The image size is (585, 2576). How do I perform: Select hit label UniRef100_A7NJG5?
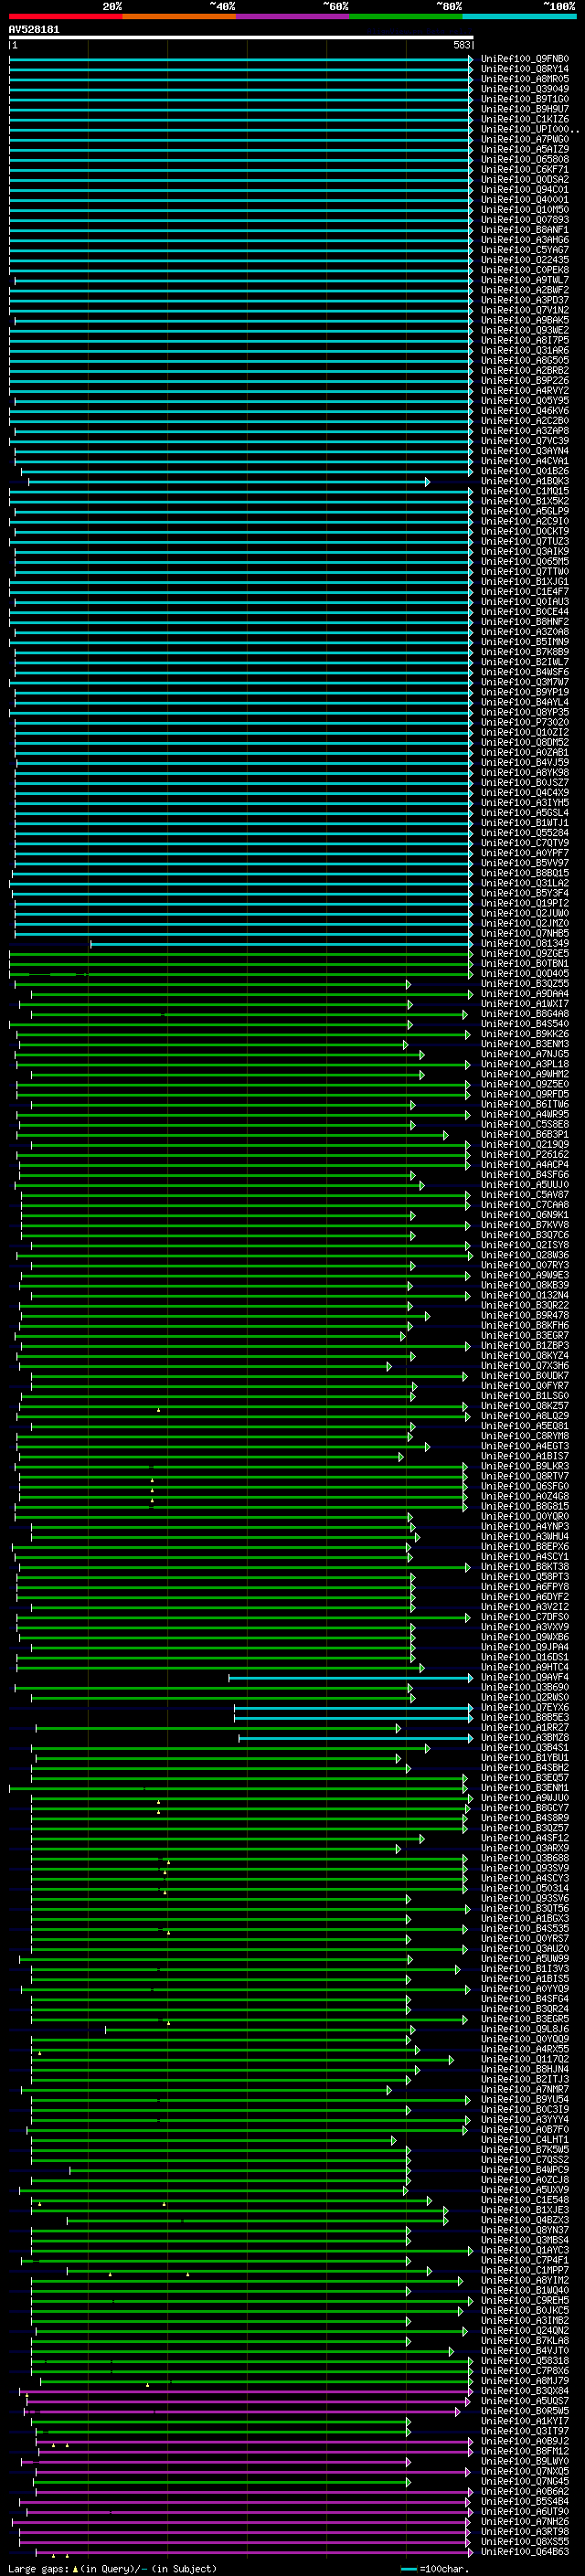(x=525, y=1054)
